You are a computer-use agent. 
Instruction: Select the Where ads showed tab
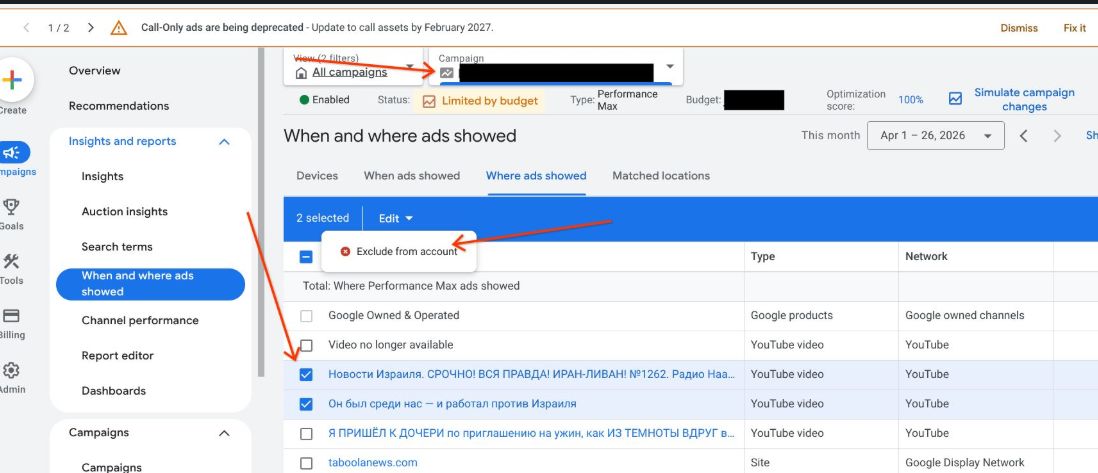[536, 176]
